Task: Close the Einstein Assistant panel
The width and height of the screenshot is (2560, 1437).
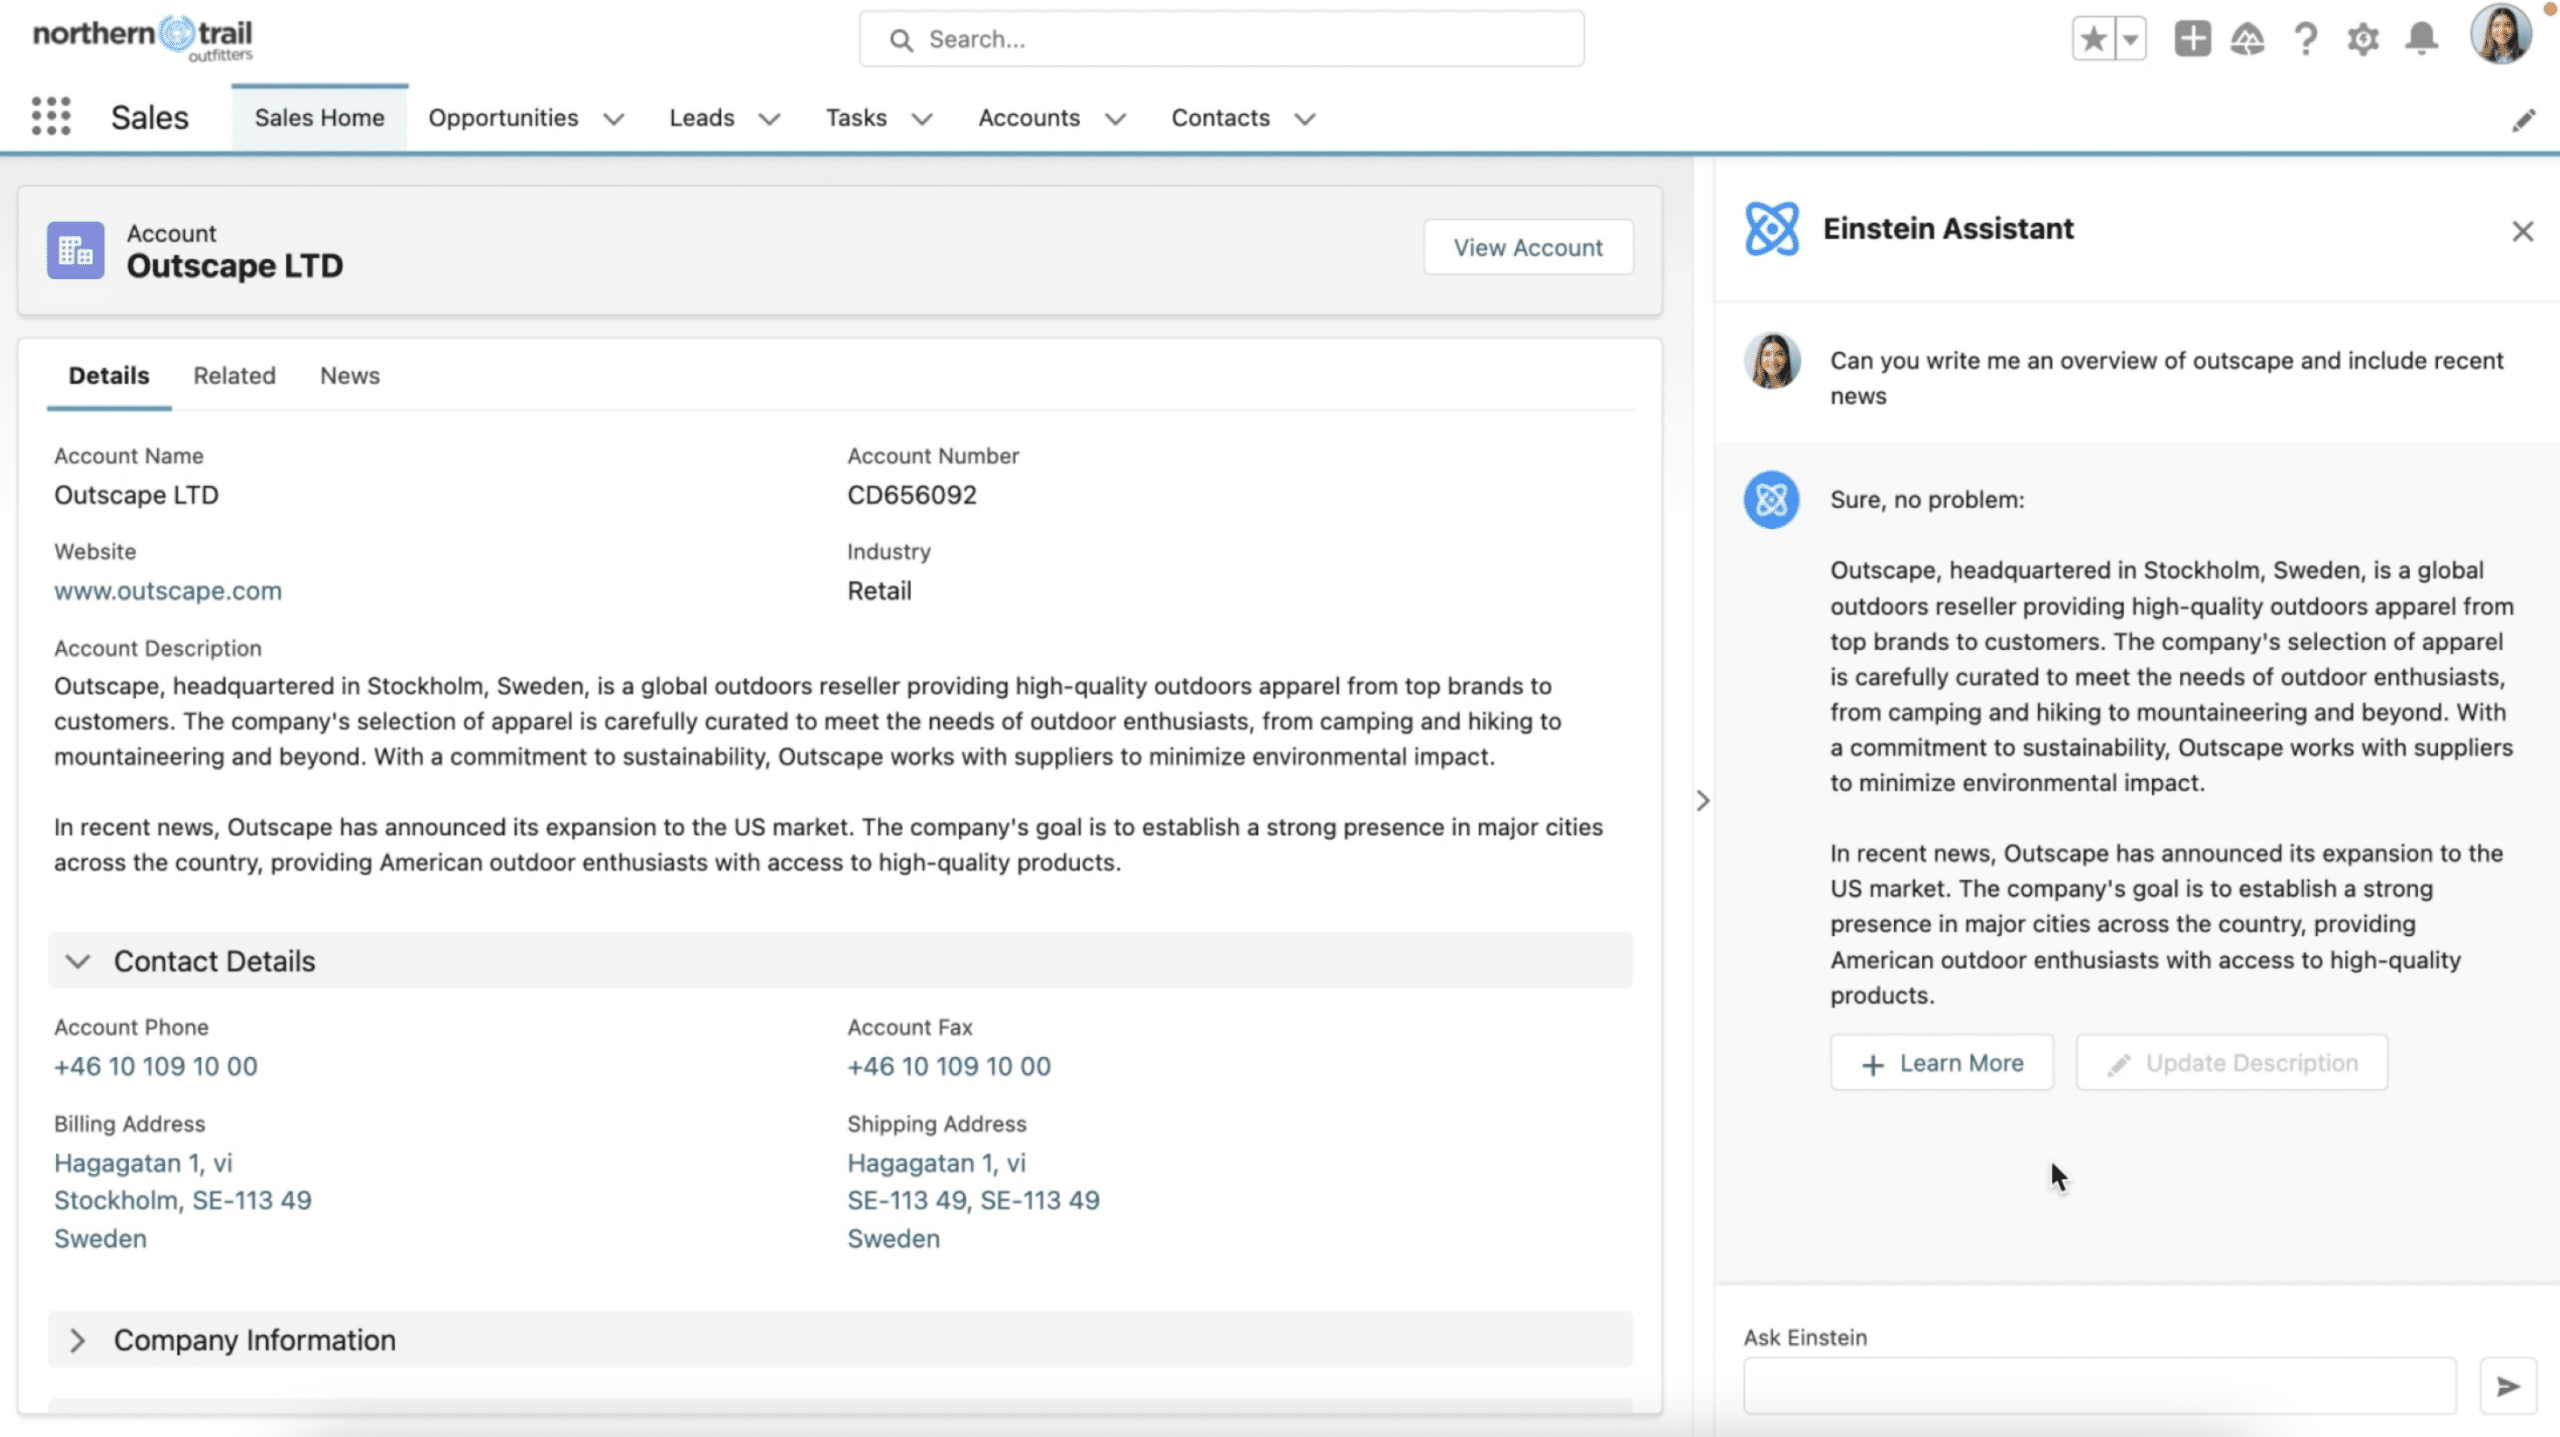Action: (2522, 232)
